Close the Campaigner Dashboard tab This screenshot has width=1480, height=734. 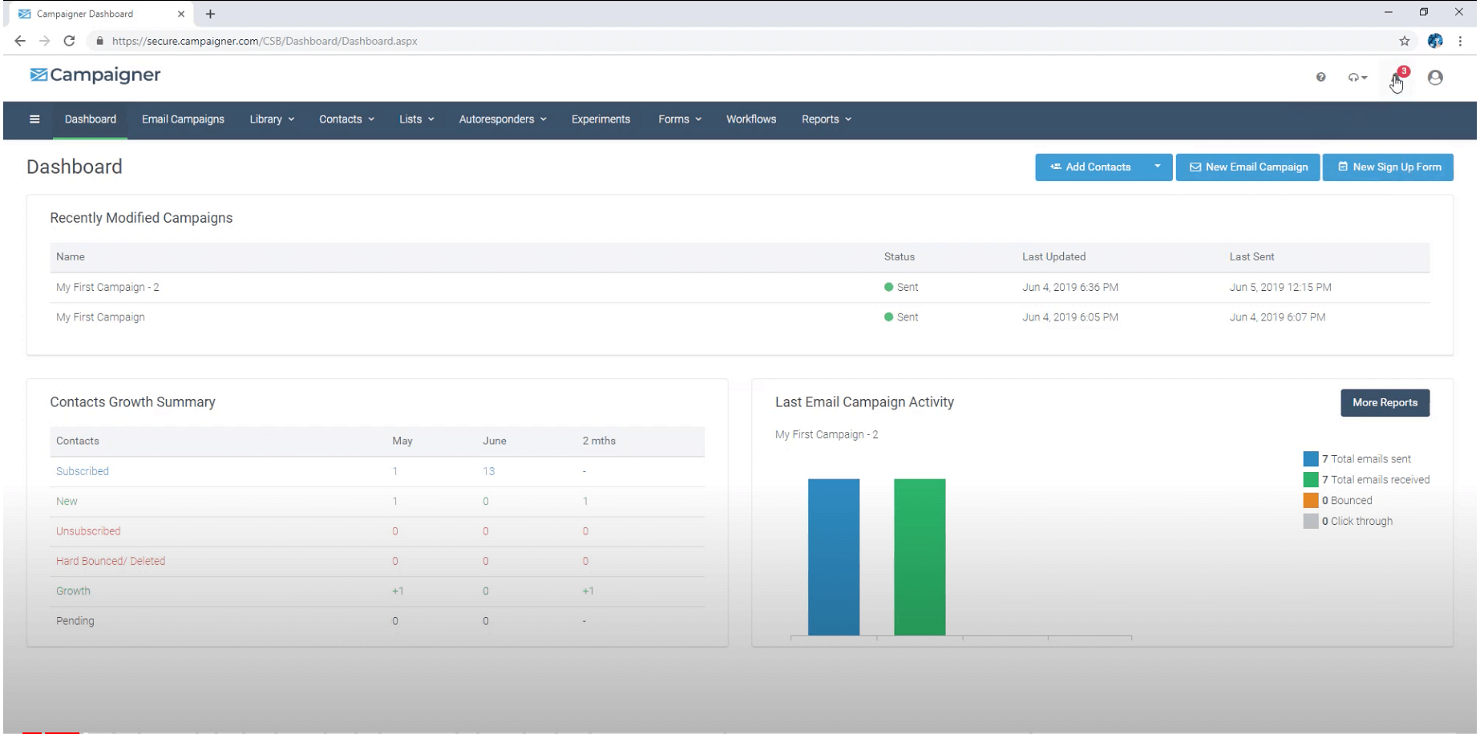pyautogui.click(x=181, y=14)
